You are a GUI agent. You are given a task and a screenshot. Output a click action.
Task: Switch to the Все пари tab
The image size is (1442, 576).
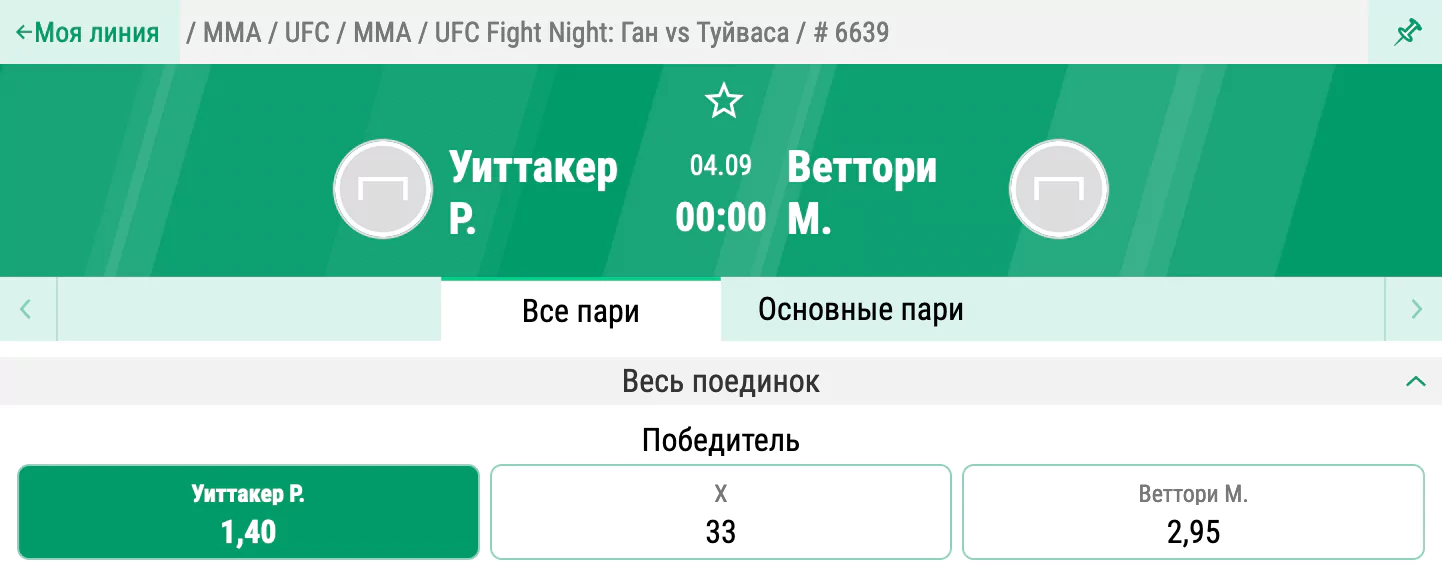(x=581, y=310)
